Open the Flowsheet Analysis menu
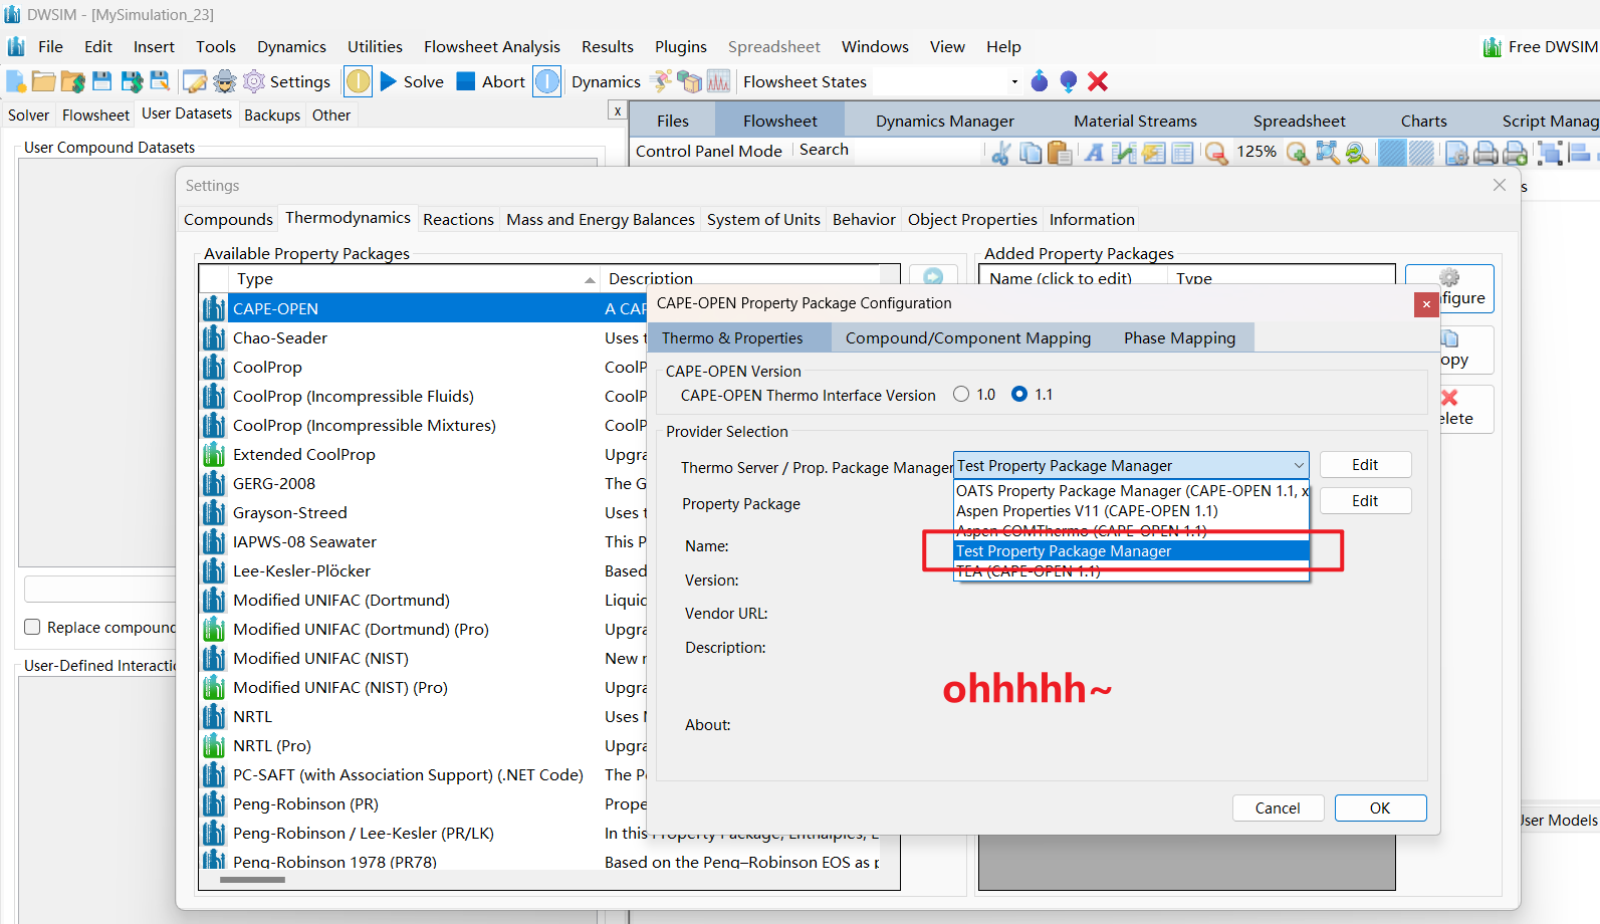1600x924 pixels. 492,47
